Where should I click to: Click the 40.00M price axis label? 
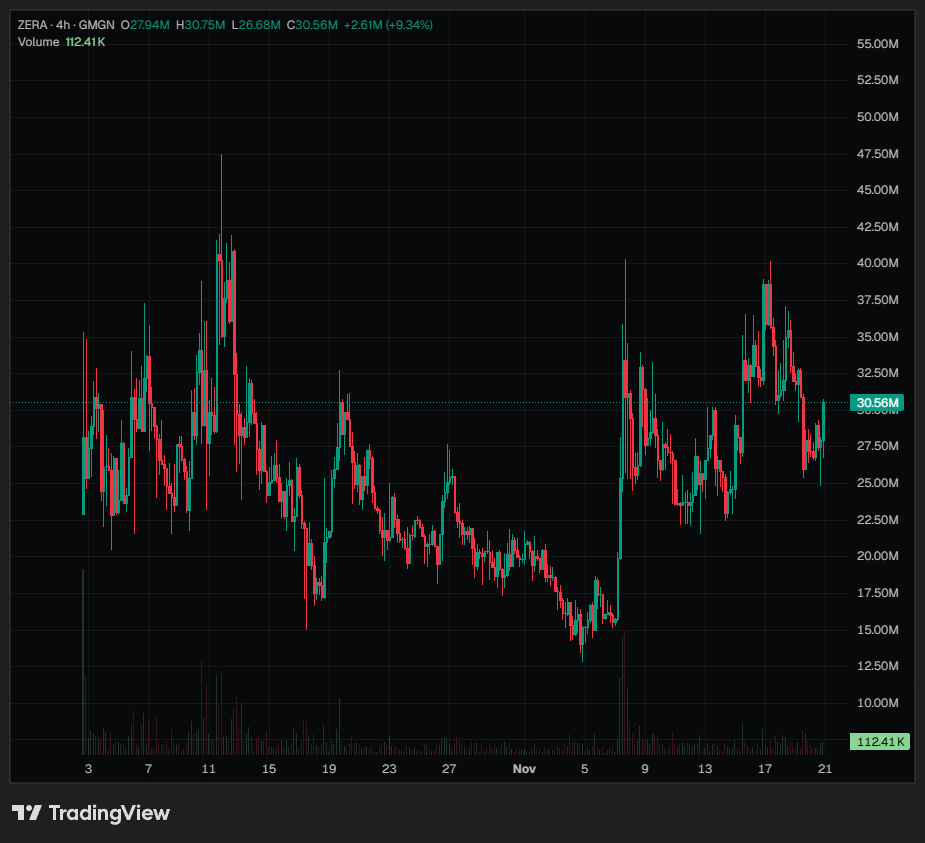877,263
